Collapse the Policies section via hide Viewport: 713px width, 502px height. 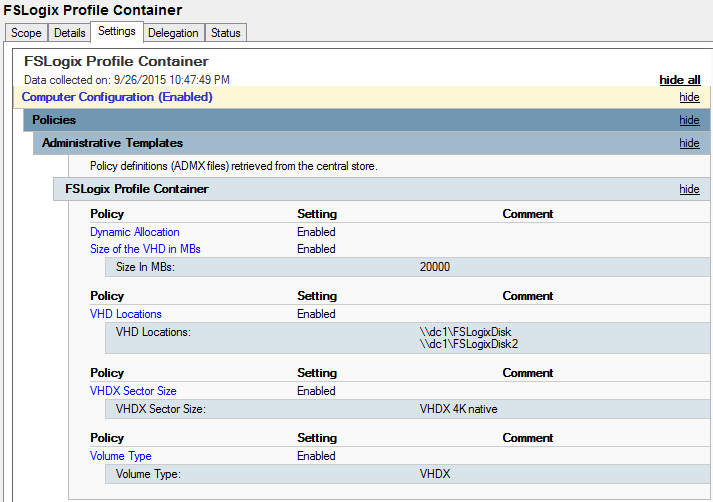click(x=689, y=120)
